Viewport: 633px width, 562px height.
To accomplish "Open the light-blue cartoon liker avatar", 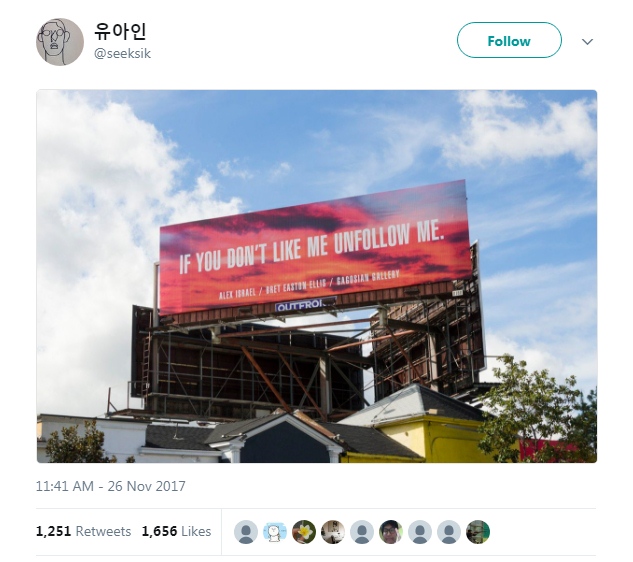I will 275,532.
